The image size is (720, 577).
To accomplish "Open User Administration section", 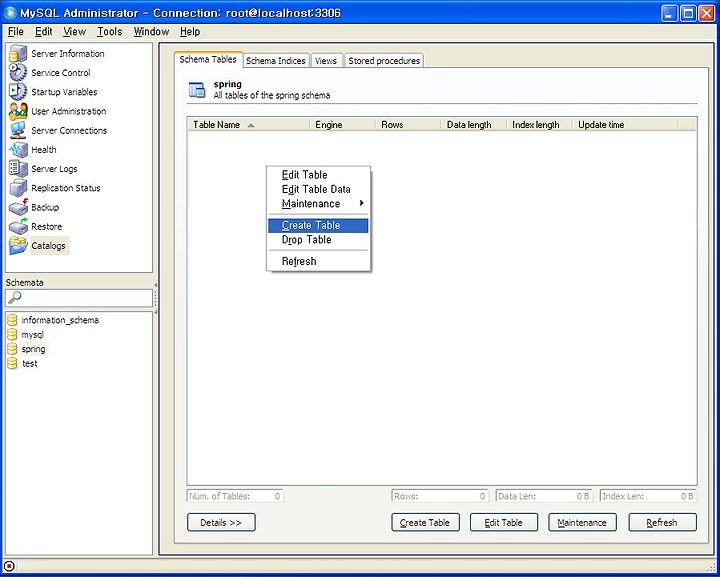I will pos(69,111).
